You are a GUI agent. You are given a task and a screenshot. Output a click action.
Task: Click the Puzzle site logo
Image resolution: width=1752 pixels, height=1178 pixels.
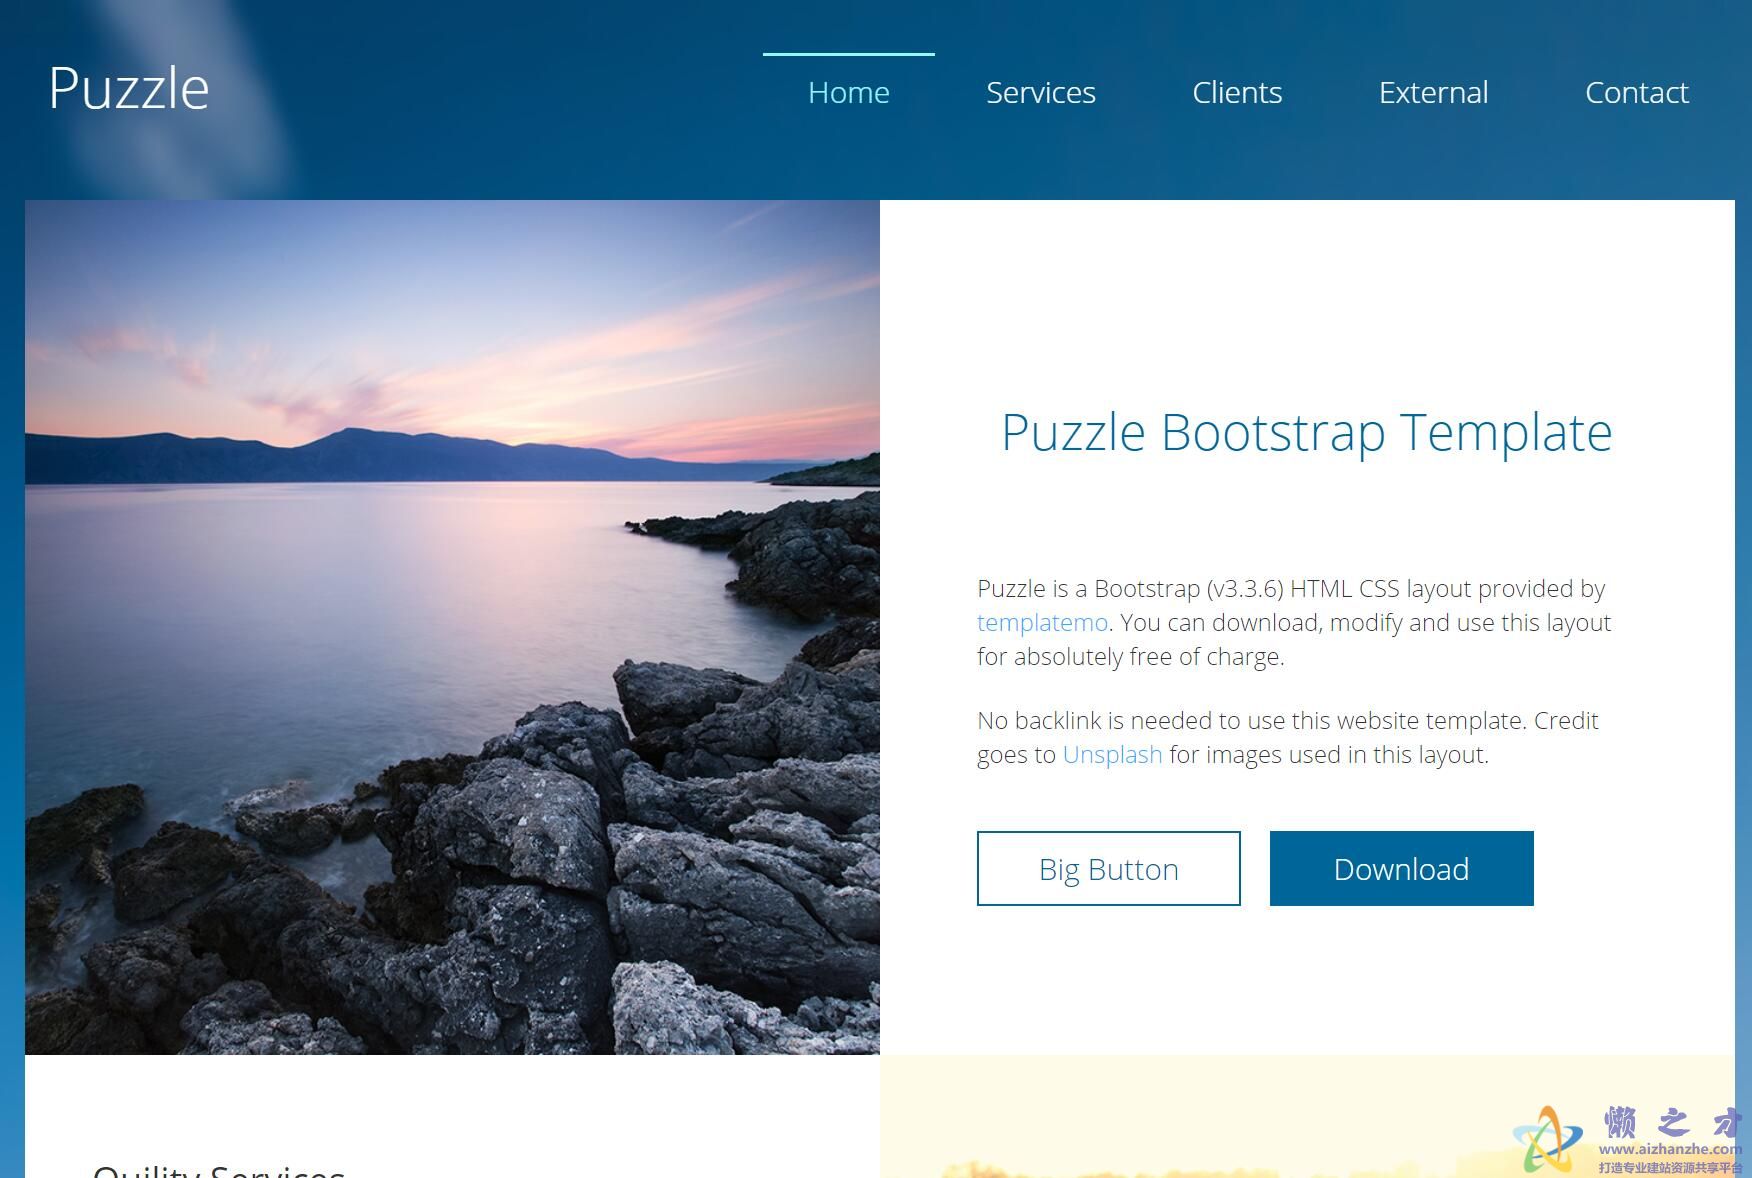pyautogui.click(x=129, y=88)
